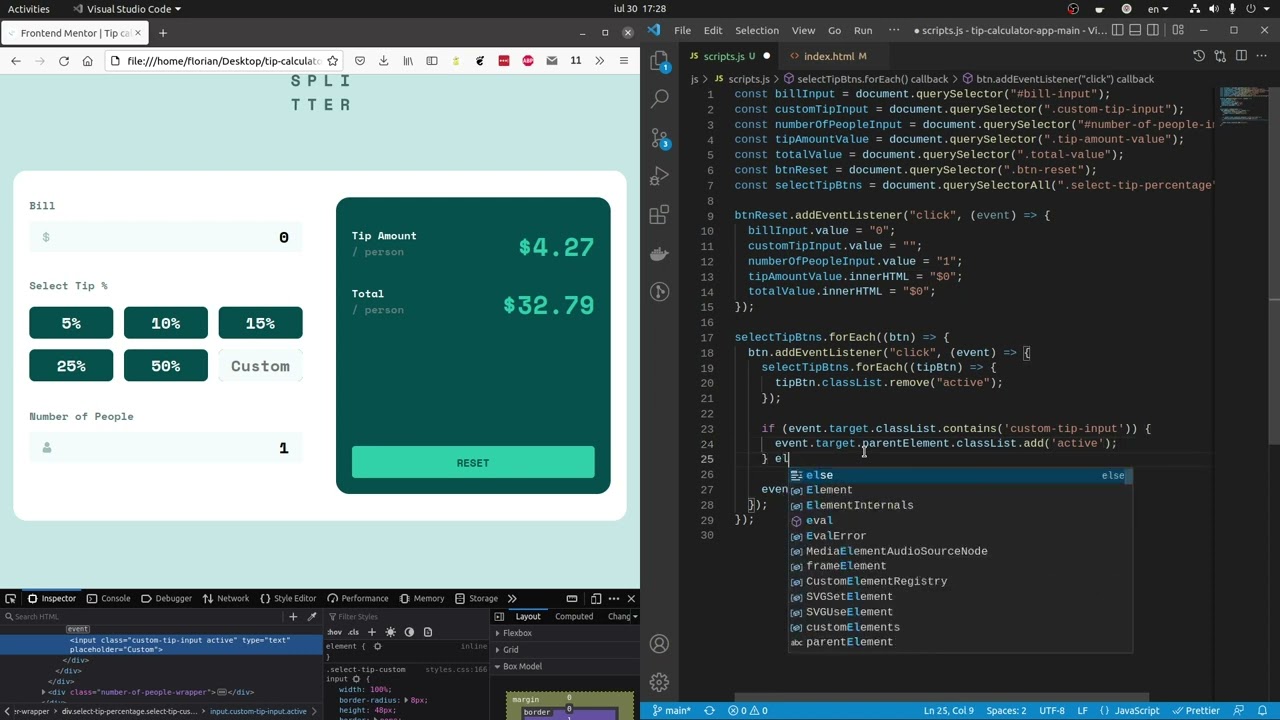Click the Number of People input field
This screenshot has height=720, width=1280.
166,448
